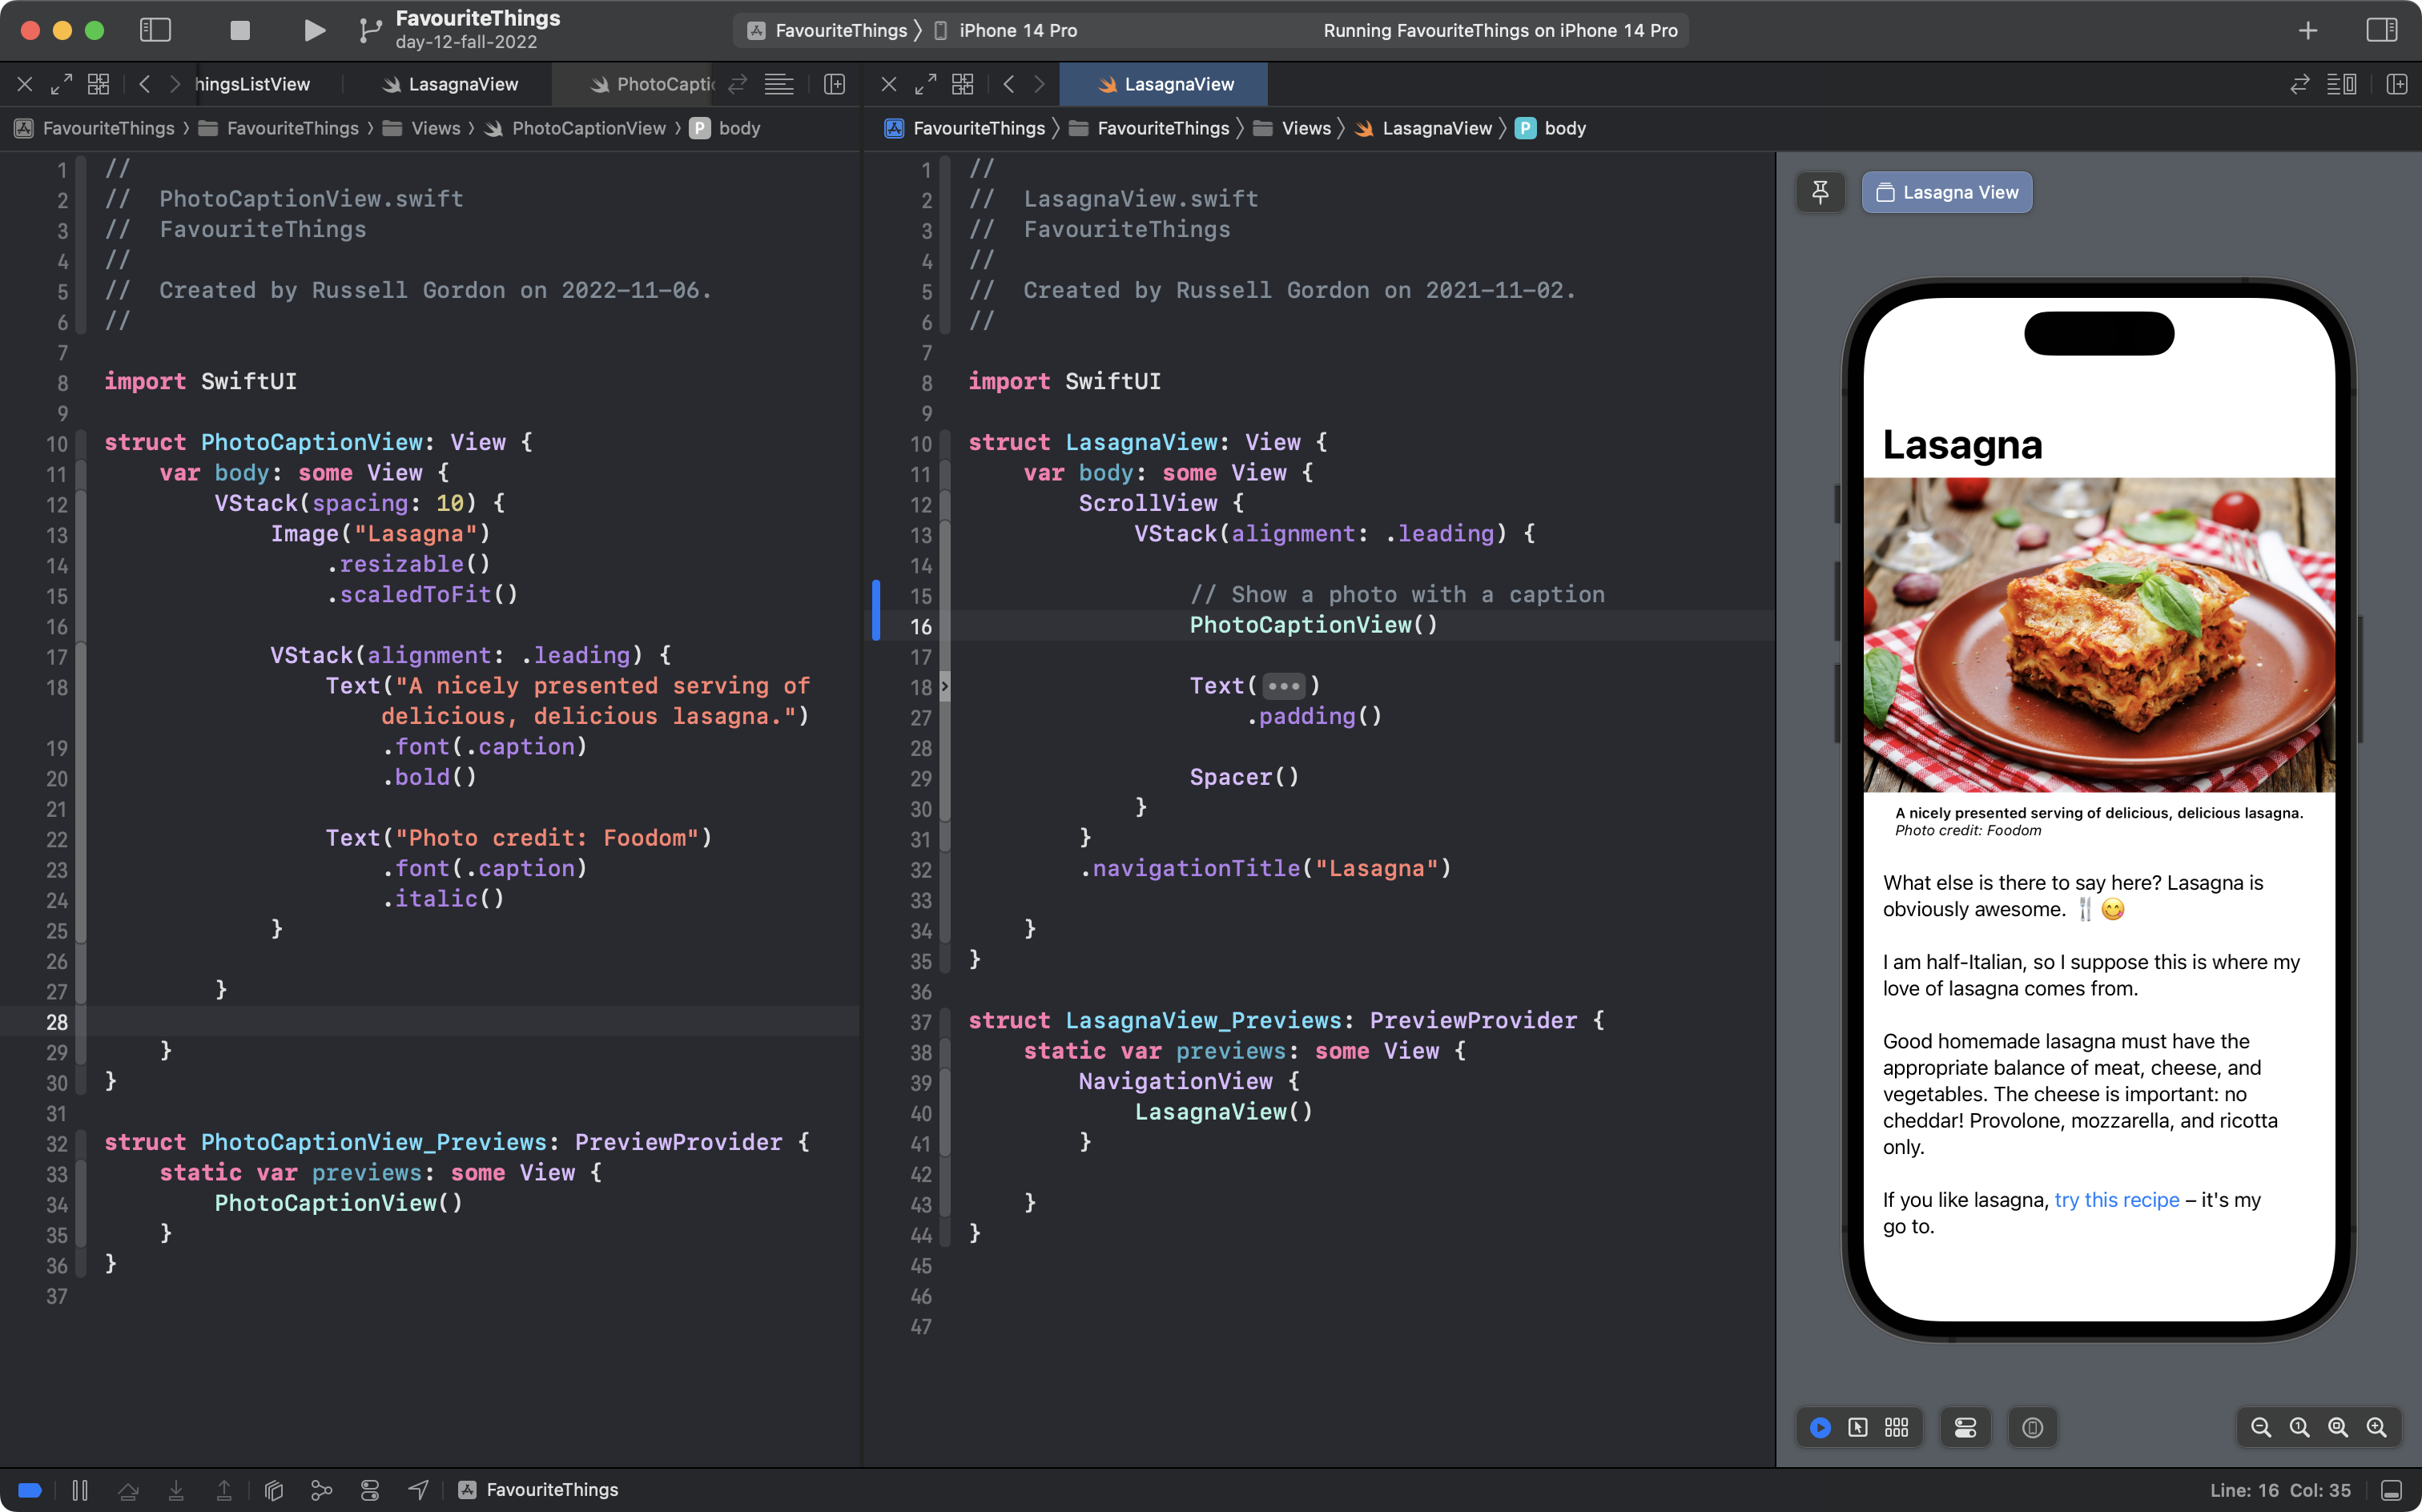This screenshot has height=1512, width=2422.
Task: Open the PhotoCaptionView breadcrumb in left jump bar
Action: pyautogui.click(x=588, y=128)
